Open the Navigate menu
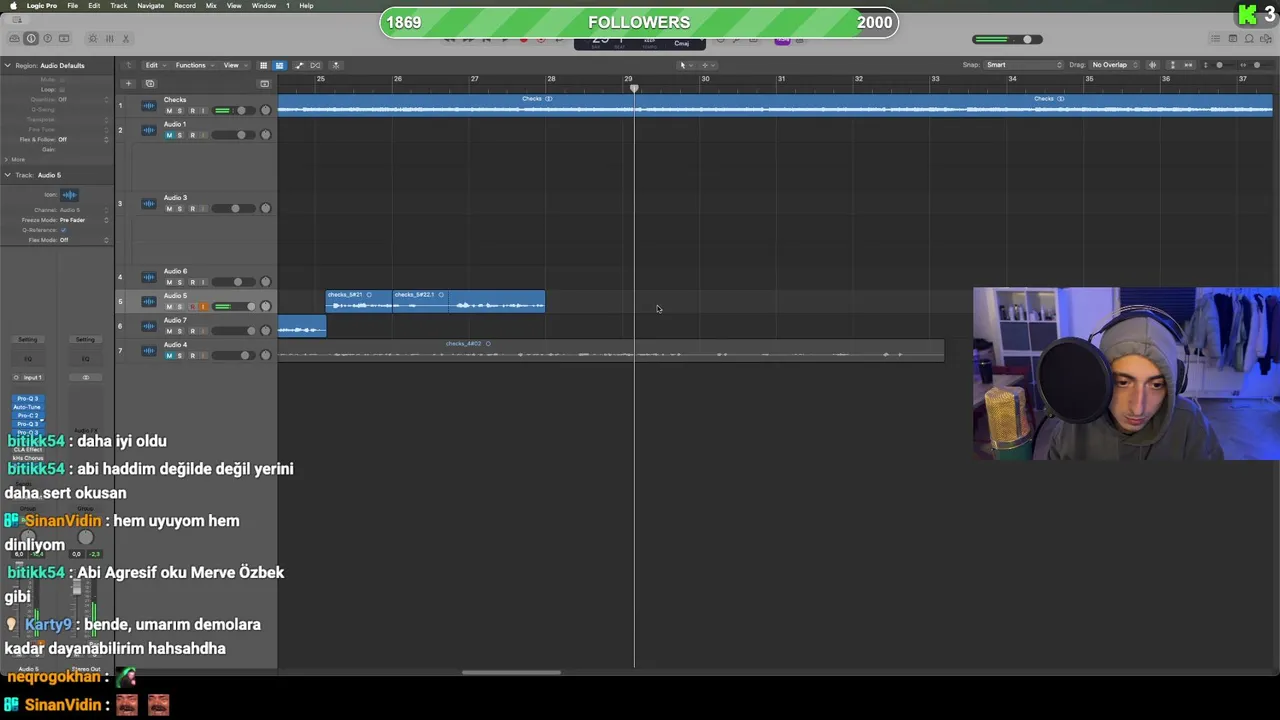Image resolution: width=1280 pixels, height=720 pixels. click(x=150, y=6)
